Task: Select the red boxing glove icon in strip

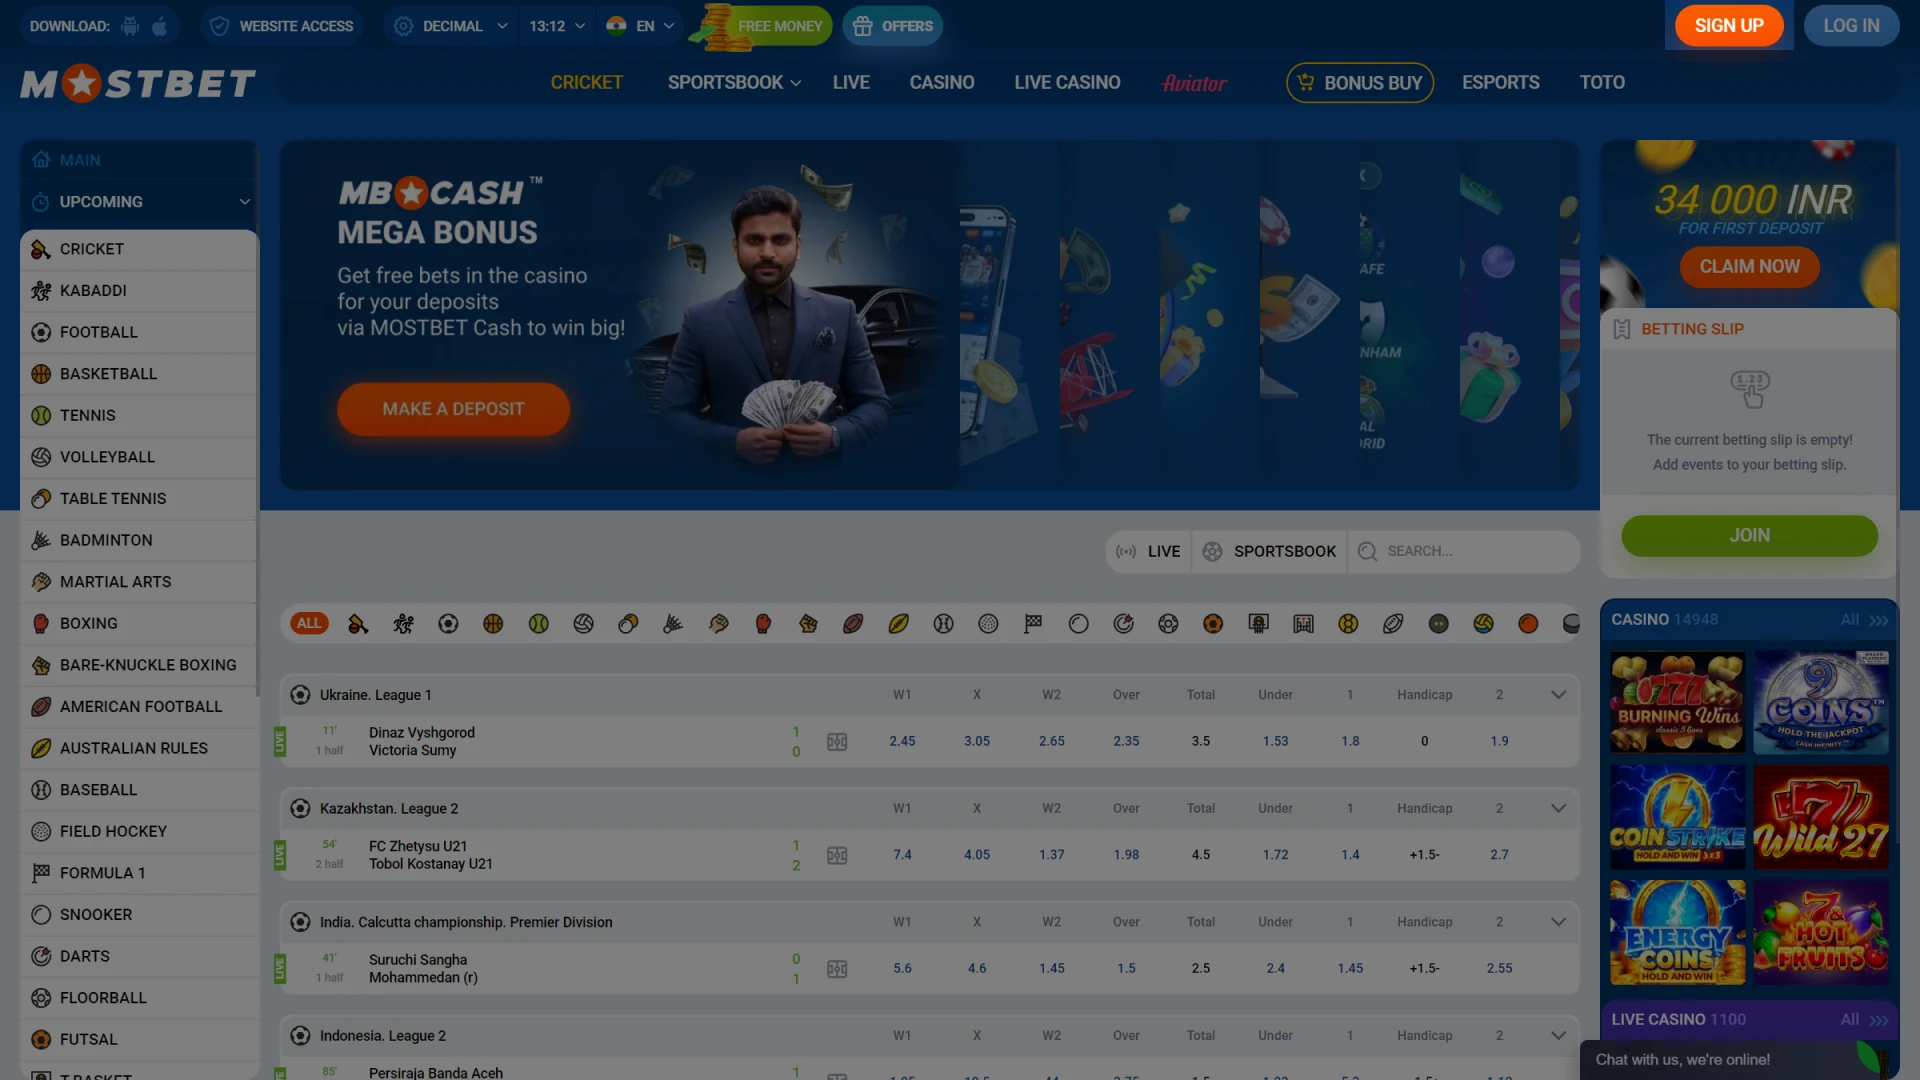Action: (763, 624)
